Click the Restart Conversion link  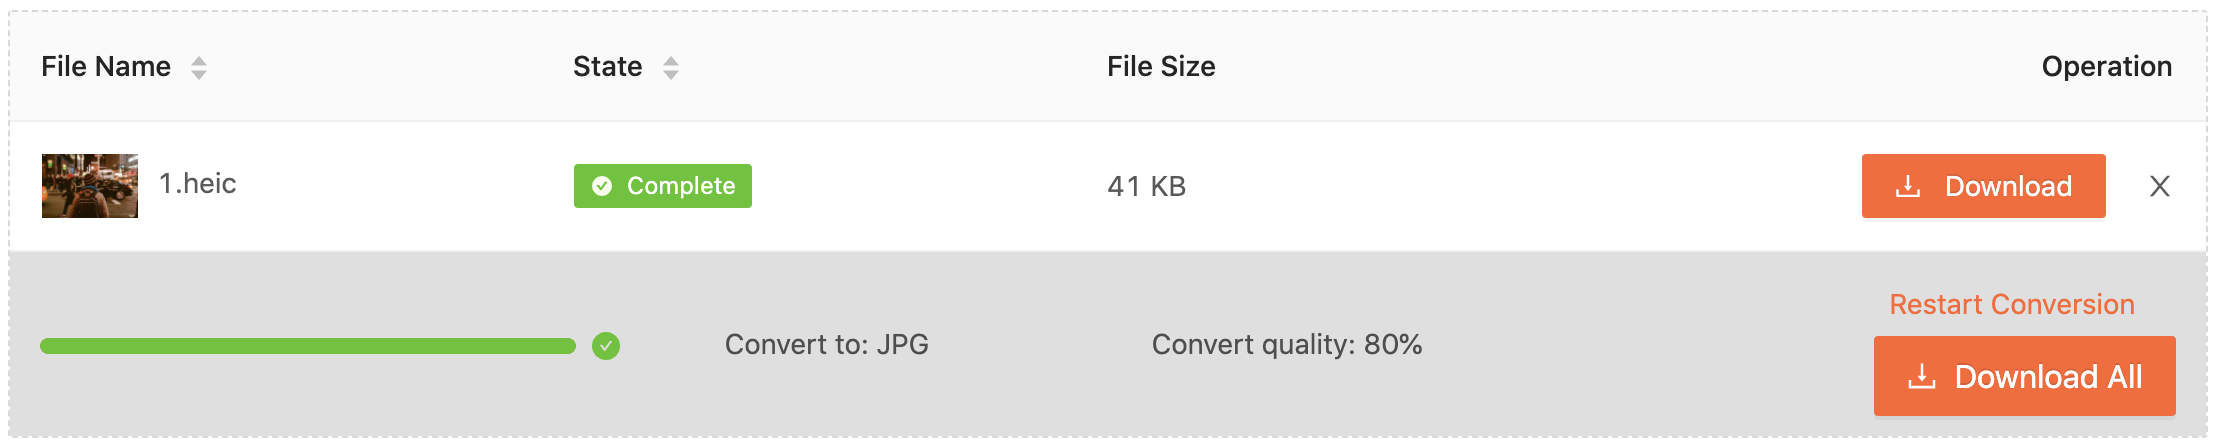tap(2012, 304)
